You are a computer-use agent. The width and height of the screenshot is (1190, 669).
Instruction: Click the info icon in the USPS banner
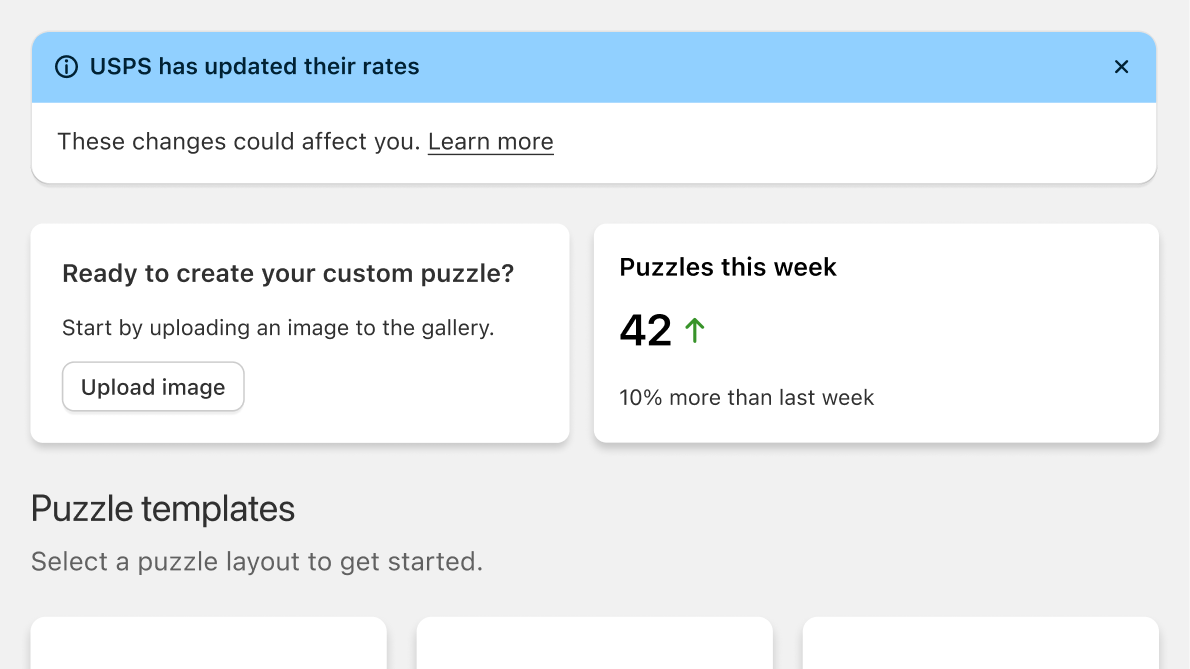tap(66, 67)
